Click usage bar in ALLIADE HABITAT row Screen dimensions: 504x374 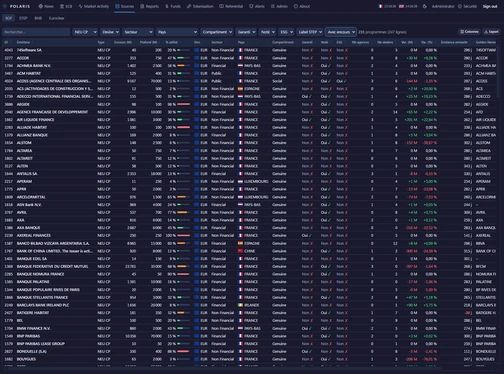click(184, 127)
